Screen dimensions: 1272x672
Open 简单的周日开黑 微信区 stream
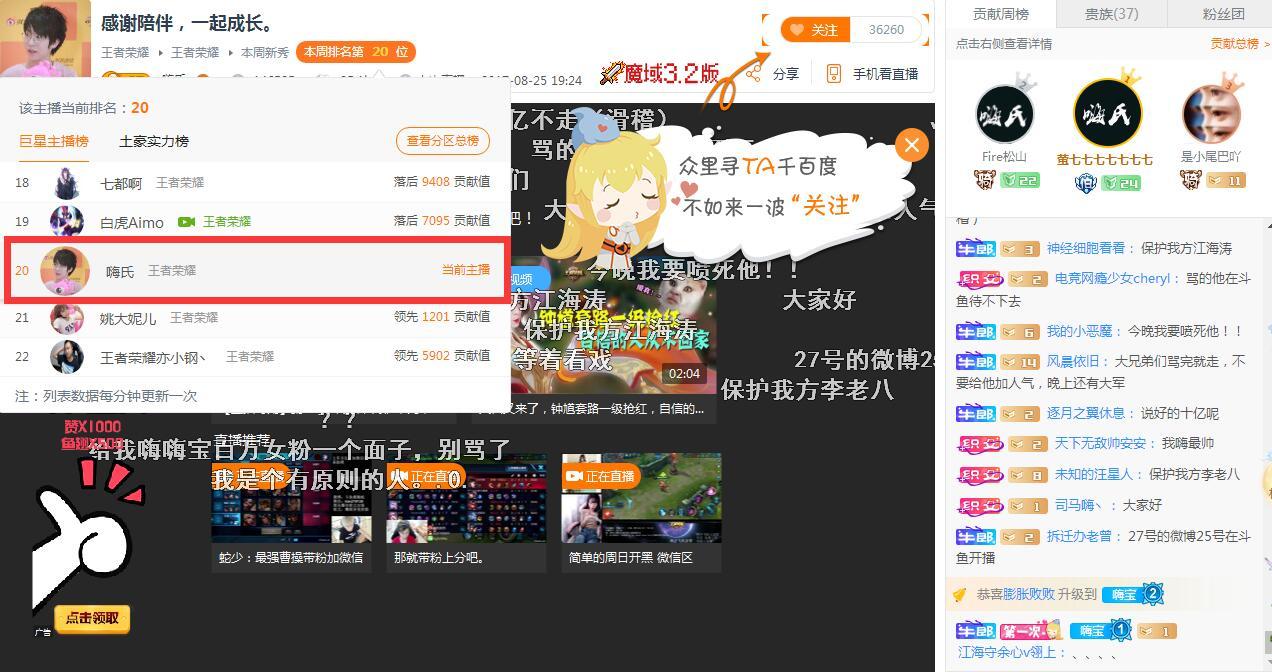[641, 513]
